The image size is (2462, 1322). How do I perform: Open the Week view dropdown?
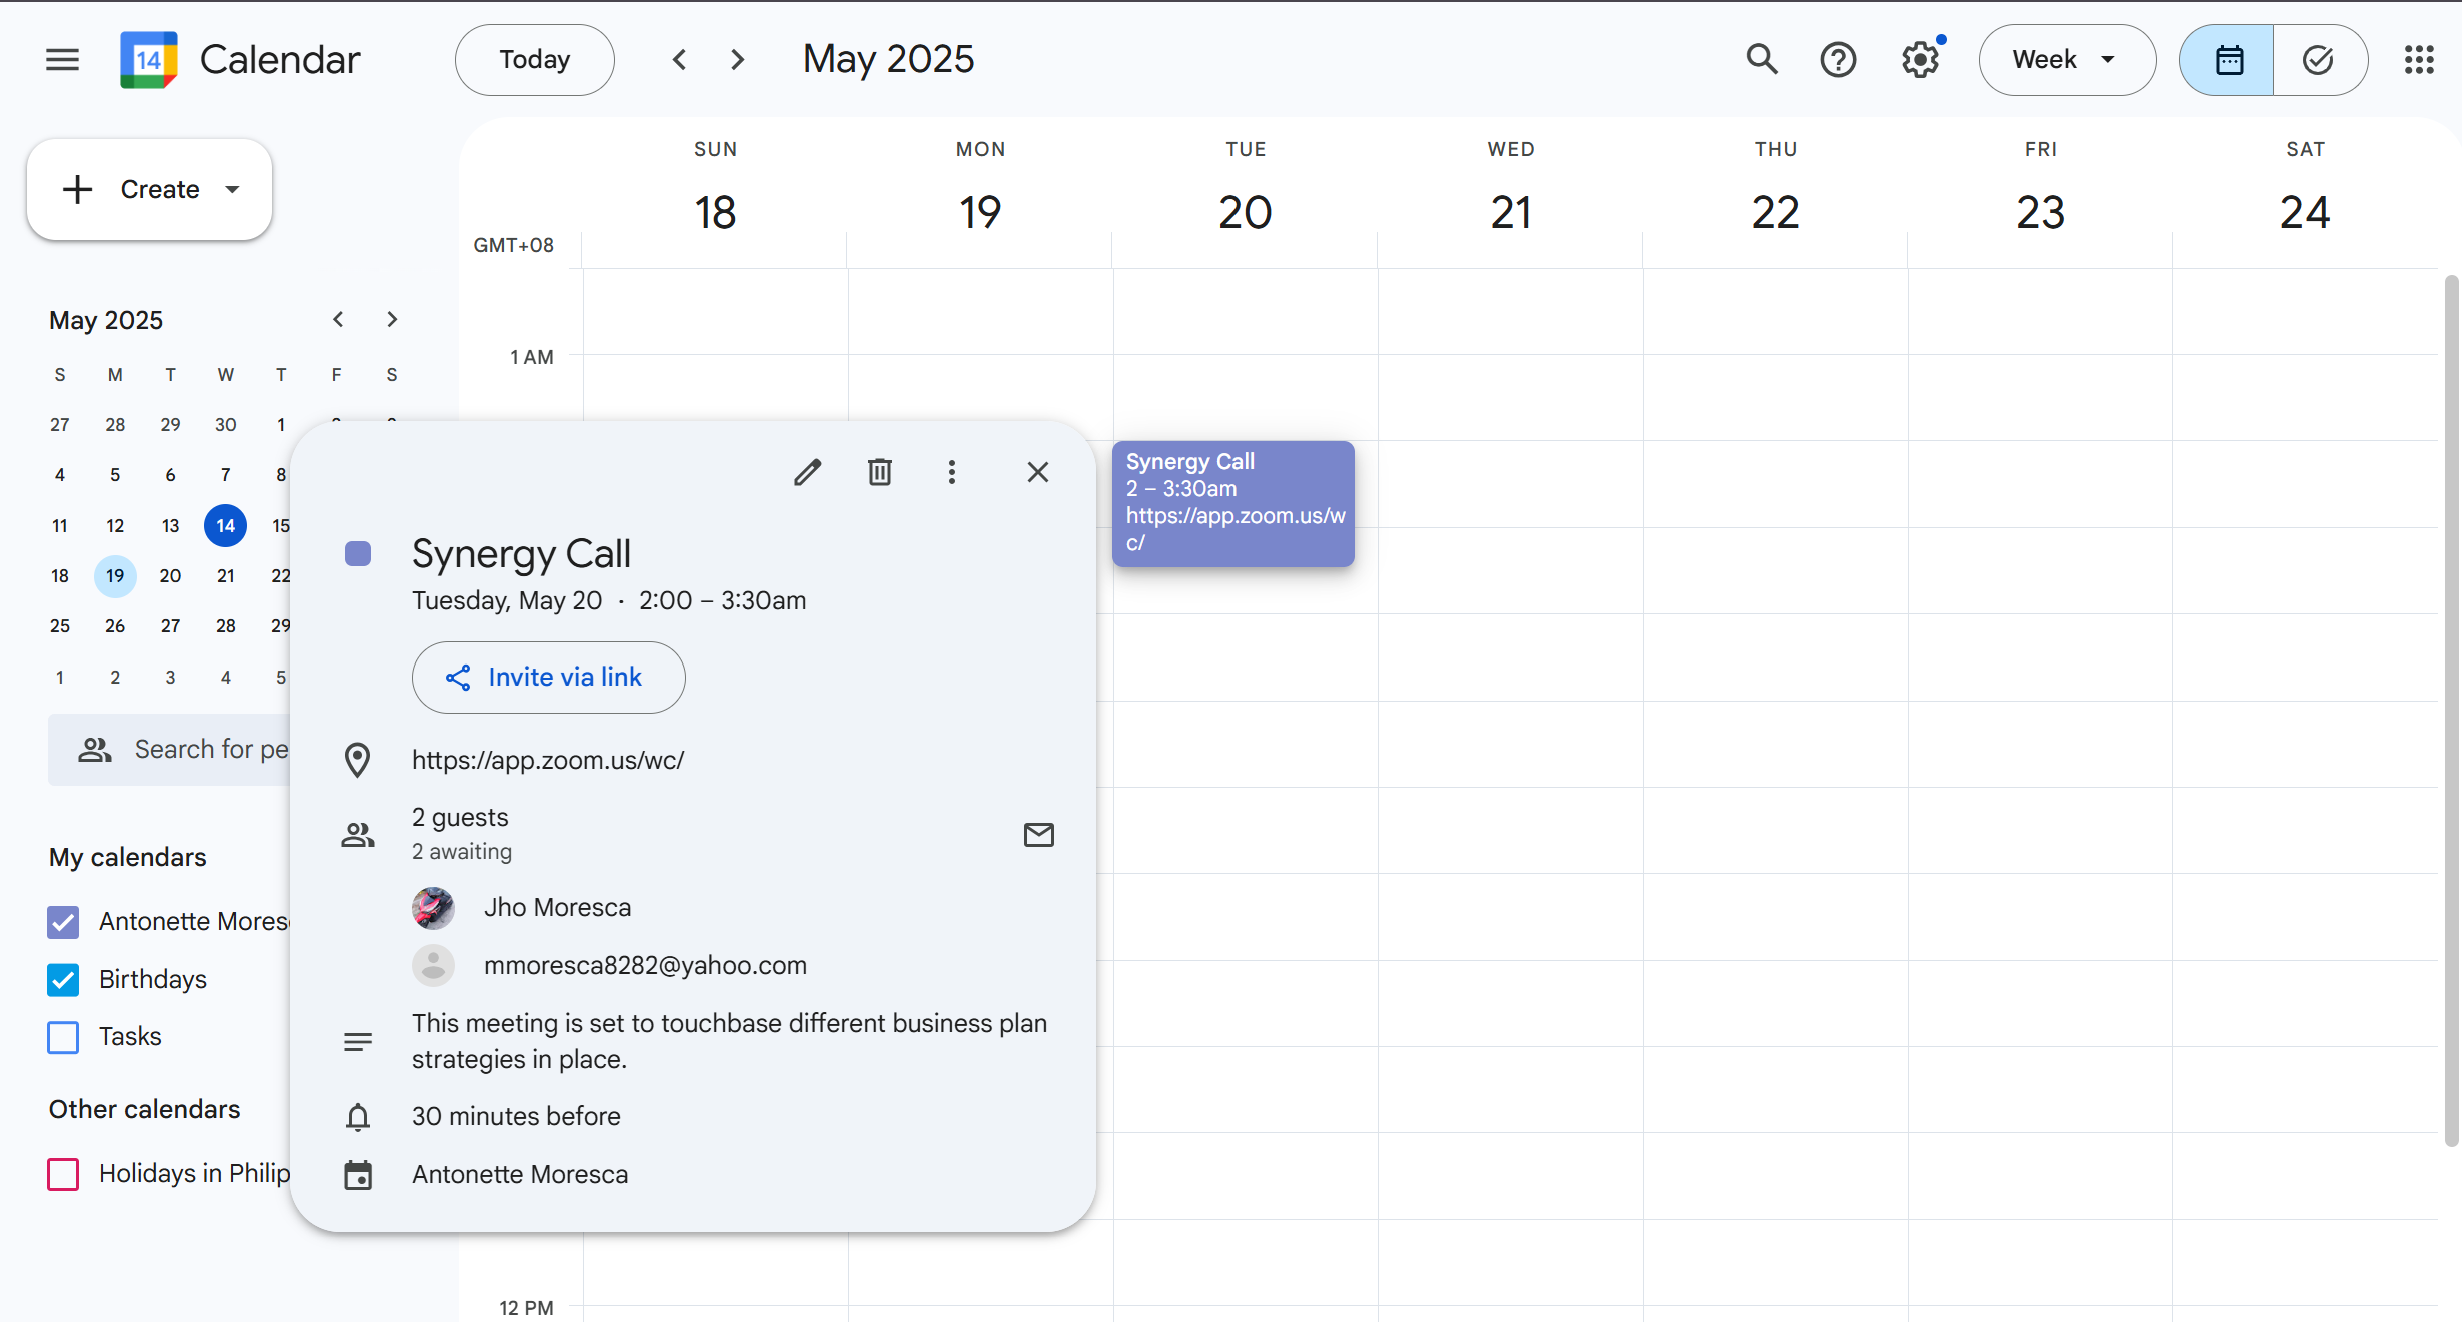pyautogui.click(x=2066, y=60)
